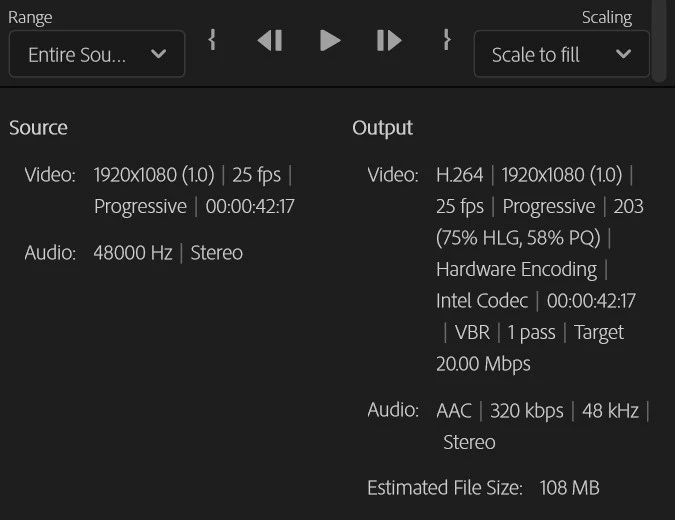Open the Scale to fill dropdown
675x520 pixels.
pyautogui.click(x=562, y=54)
